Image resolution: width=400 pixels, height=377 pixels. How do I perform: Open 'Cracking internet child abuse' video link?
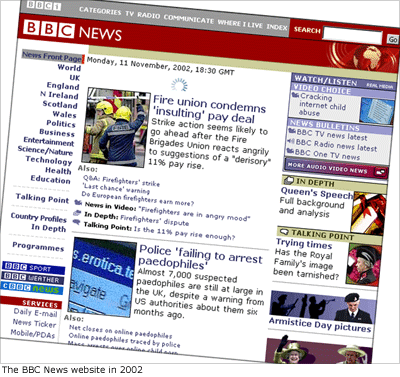click(x=322, y=105)
